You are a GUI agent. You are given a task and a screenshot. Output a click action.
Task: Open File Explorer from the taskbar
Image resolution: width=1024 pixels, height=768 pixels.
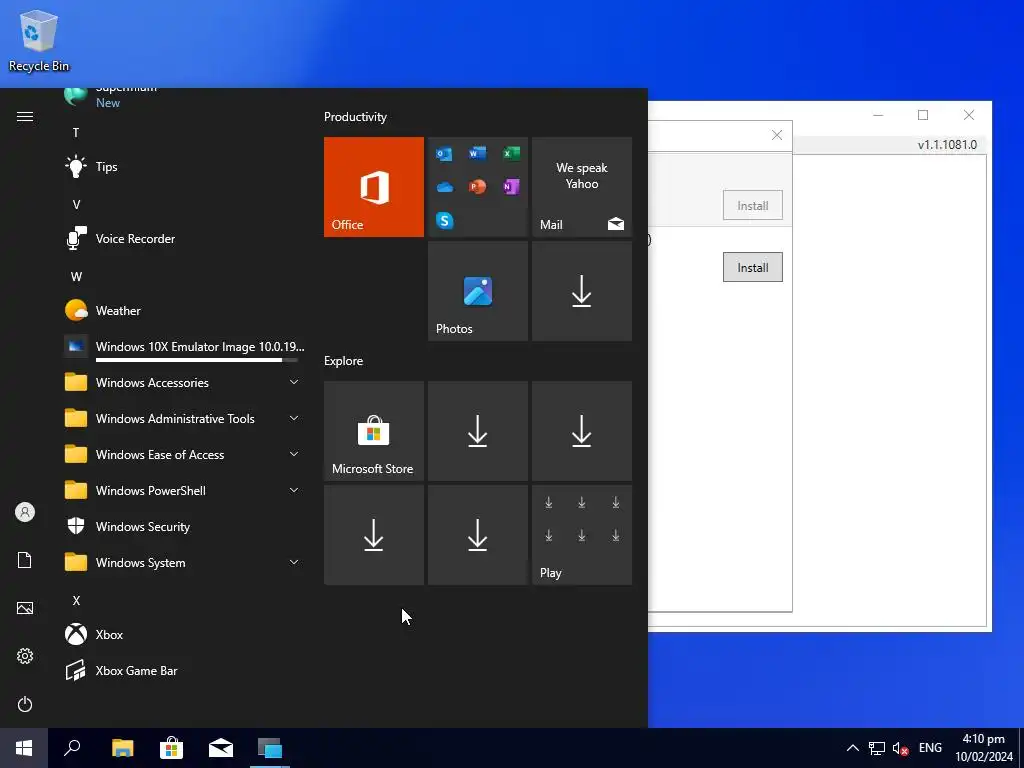click(122, 748)
